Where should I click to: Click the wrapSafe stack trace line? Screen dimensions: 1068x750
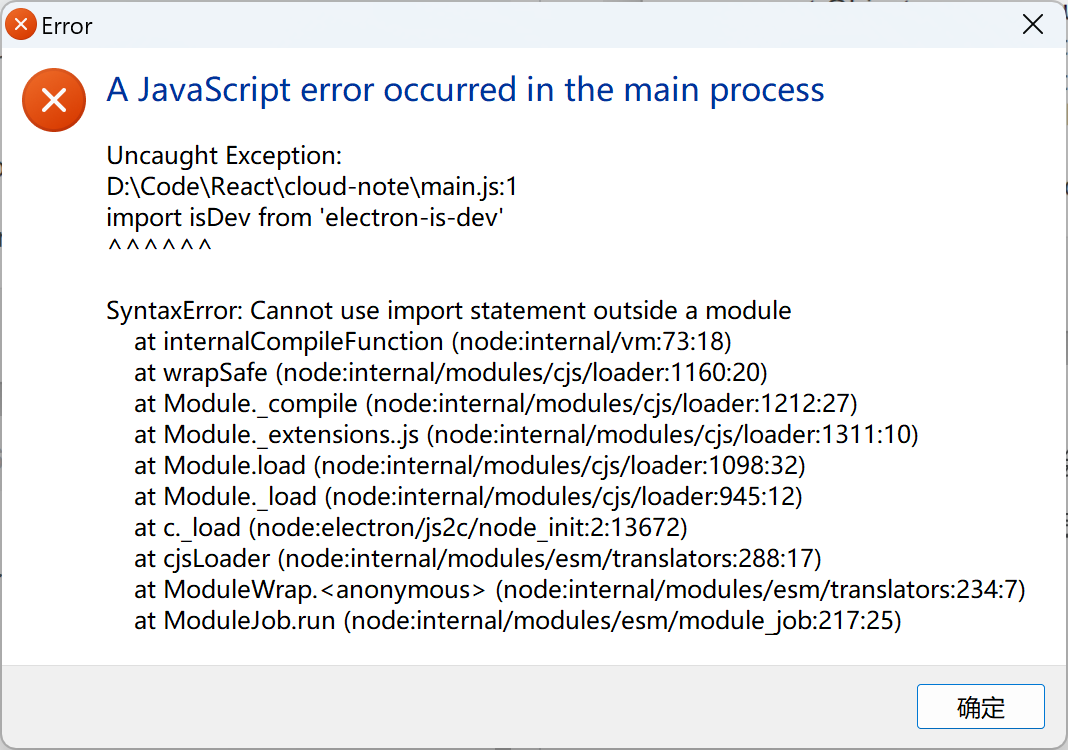[450, 373]
